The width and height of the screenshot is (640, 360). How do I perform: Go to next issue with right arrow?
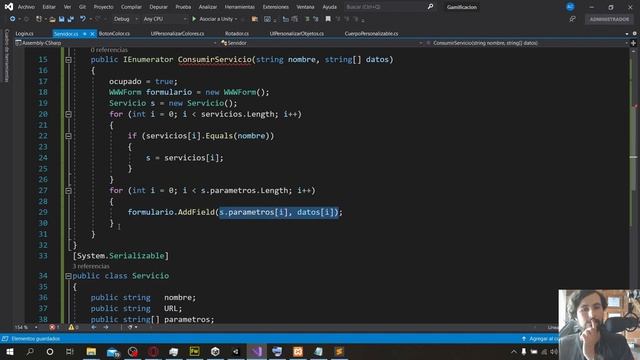(x=106, y=327)
